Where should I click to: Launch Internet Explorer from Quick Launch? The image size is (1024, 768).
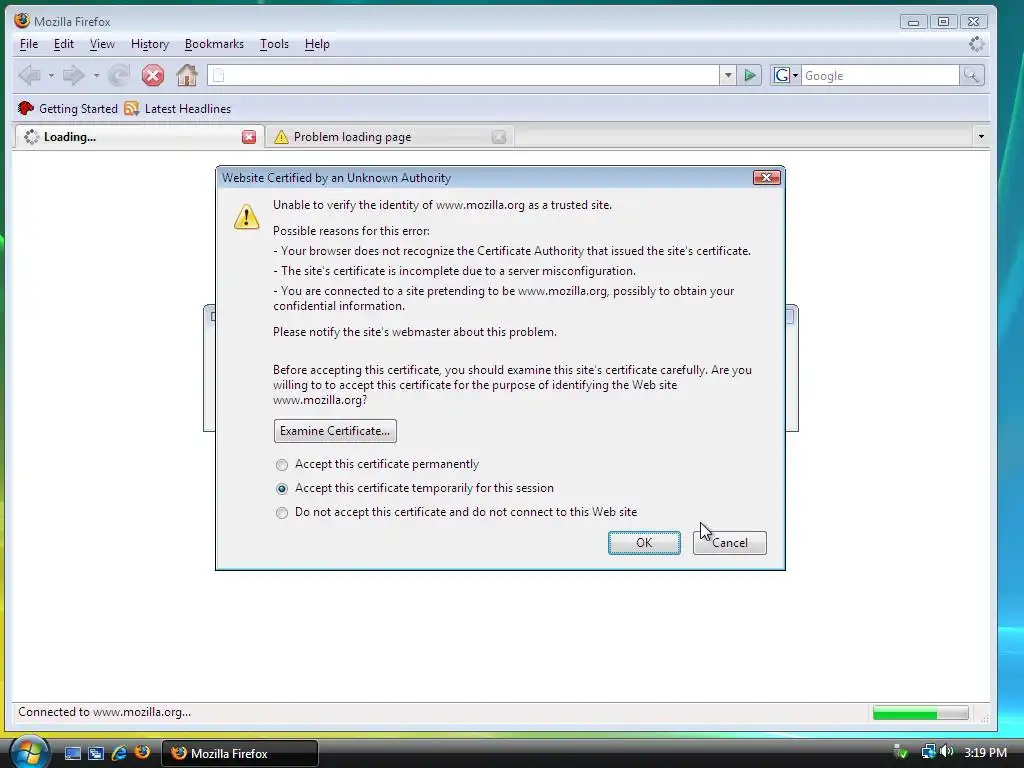(119, 753)
